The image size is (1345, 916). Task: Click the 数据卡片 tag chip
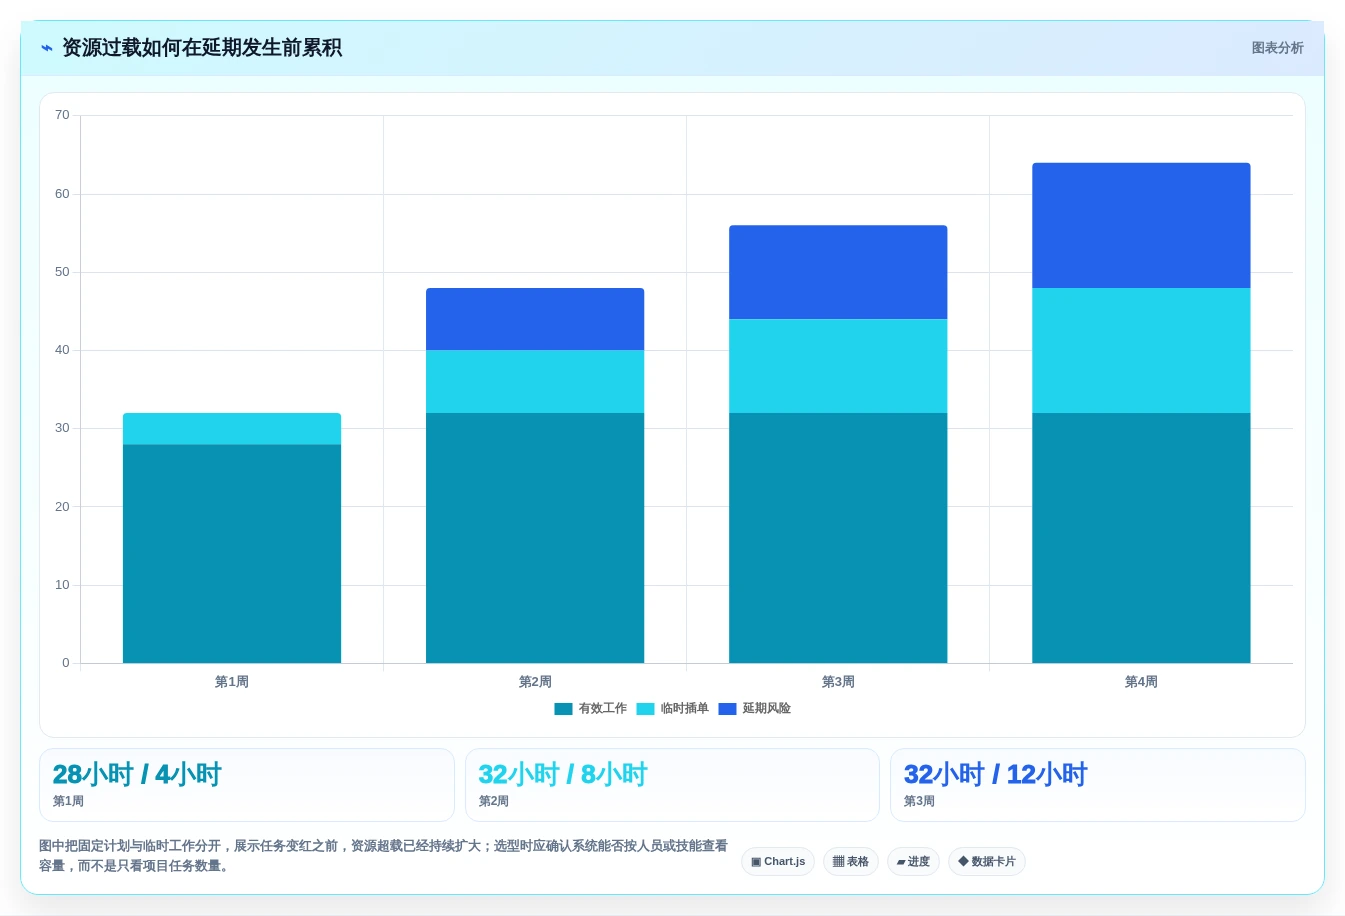point(987,861)
